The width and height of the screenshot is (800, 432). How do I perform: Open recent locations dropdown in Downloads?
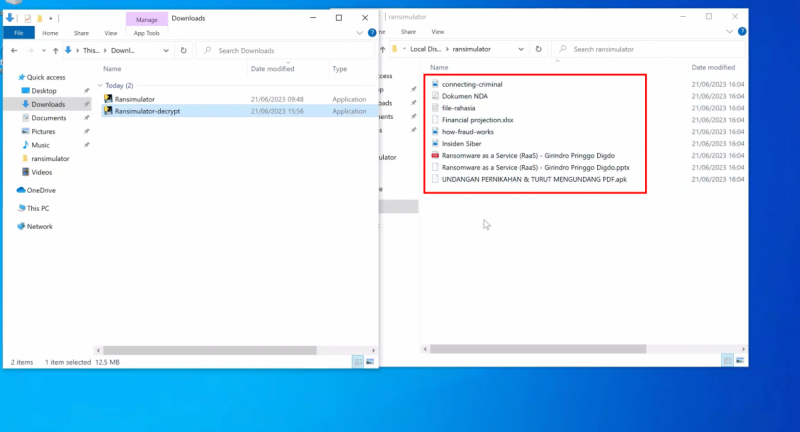tap(43, 50)
